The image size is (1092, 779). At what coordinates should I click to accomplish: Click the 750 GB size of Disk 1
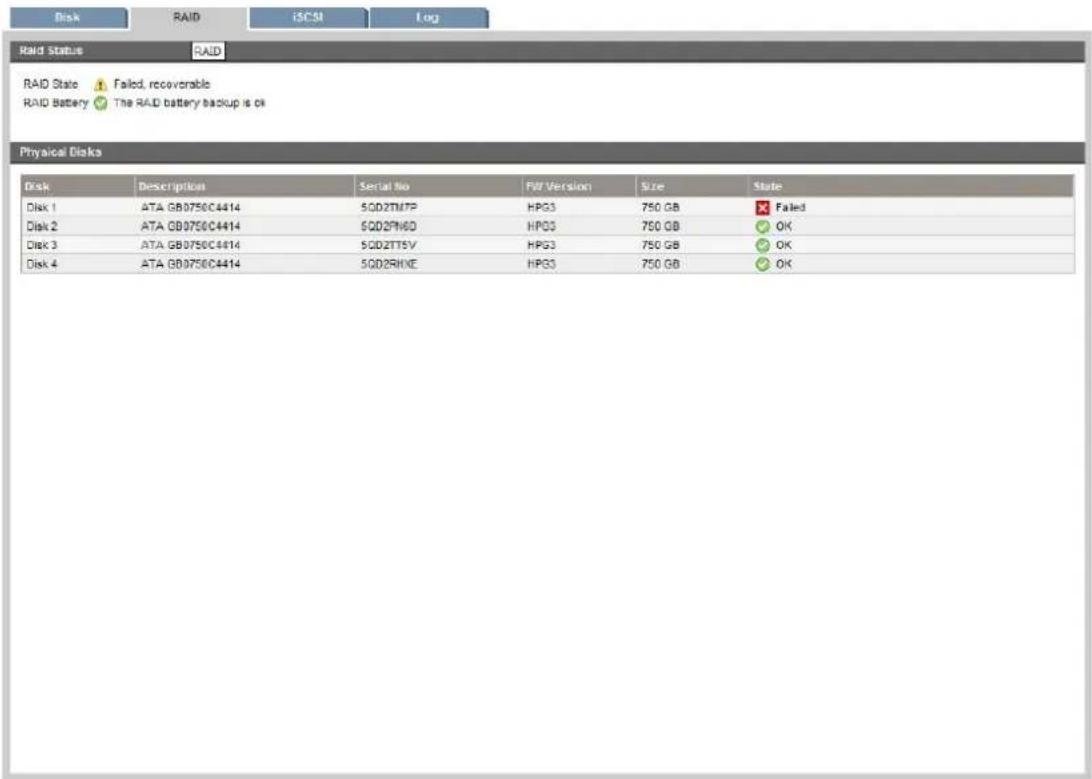[660, 207]
